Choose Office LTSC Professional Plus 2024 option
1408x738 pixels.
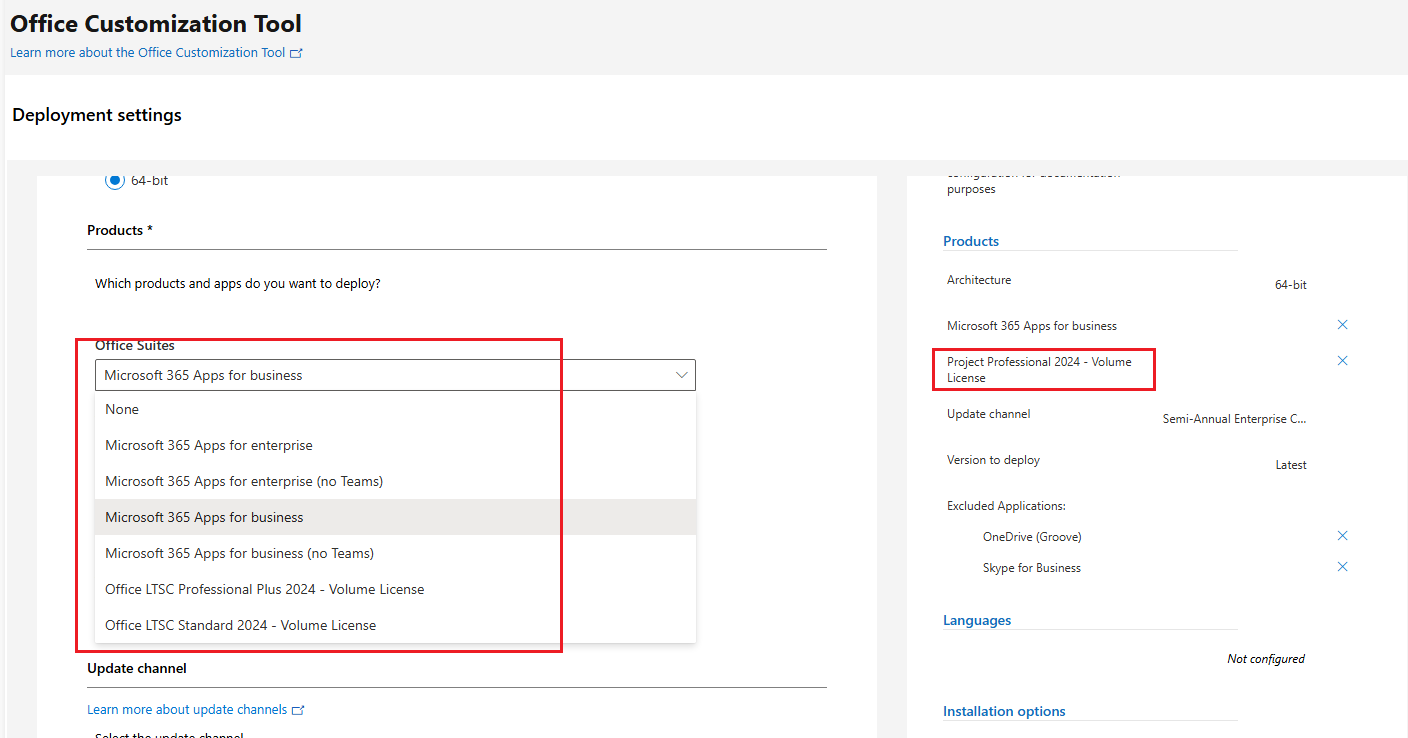[396, 589]
